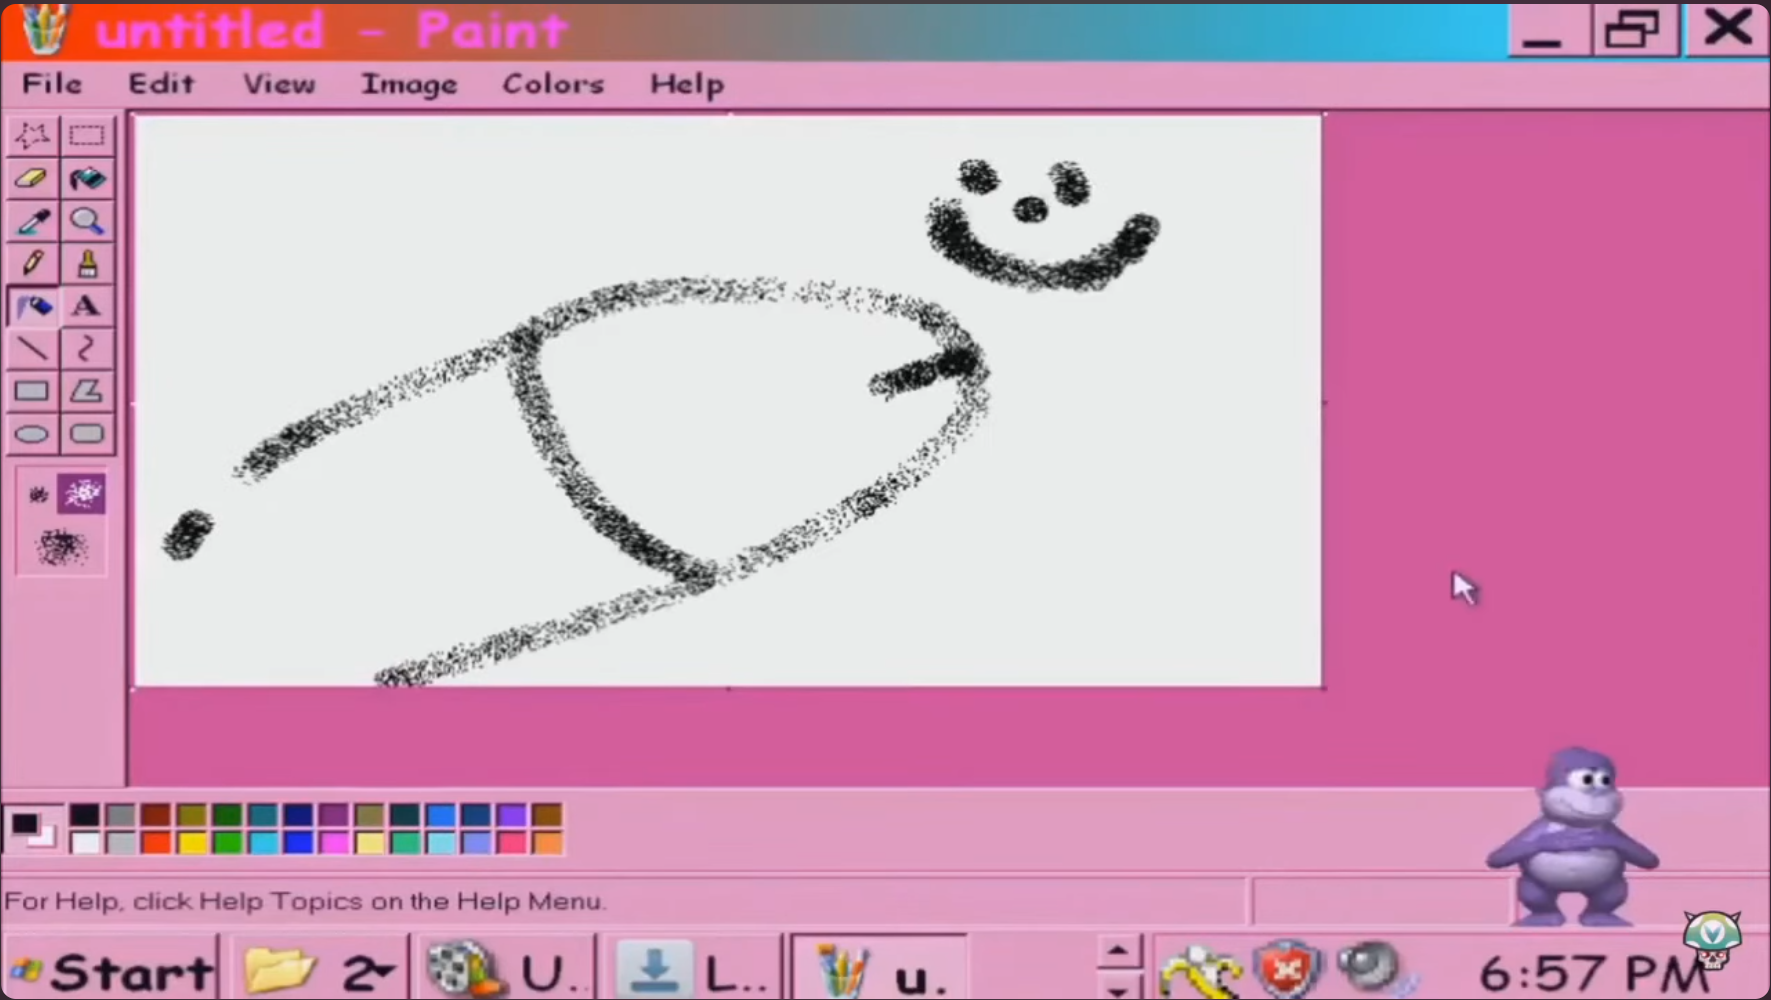Open the Help menu
Image resolution: width=1771 pixels, height=1000 pixels.
coord(687,85)
